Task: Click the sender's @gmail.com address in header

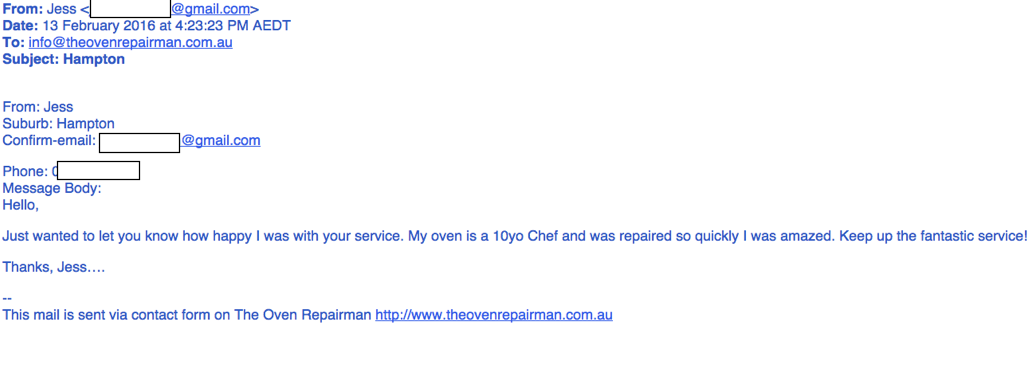Action: click(211, 9)
